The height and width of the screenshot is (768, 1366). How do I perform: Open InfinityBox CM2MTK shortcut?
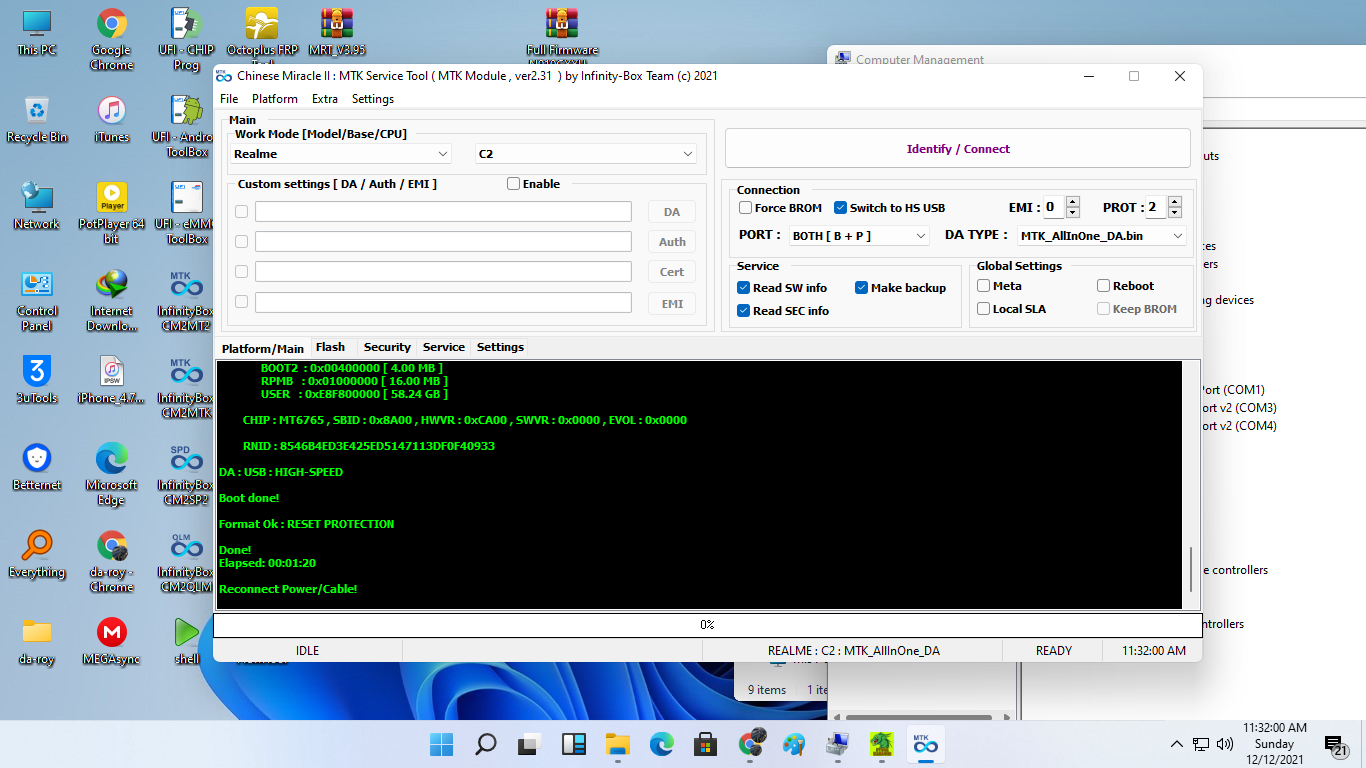tap(186, 388)
